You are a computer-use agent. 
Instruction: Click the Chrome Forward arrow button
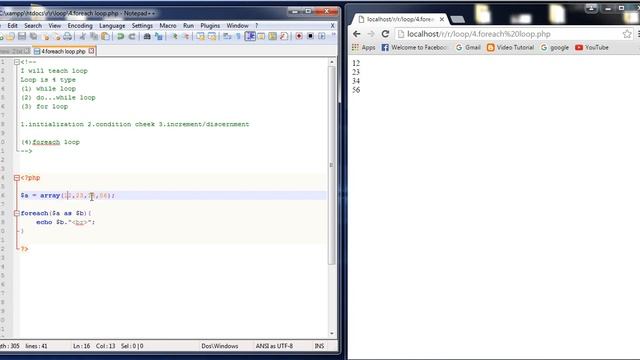point(371,34)
